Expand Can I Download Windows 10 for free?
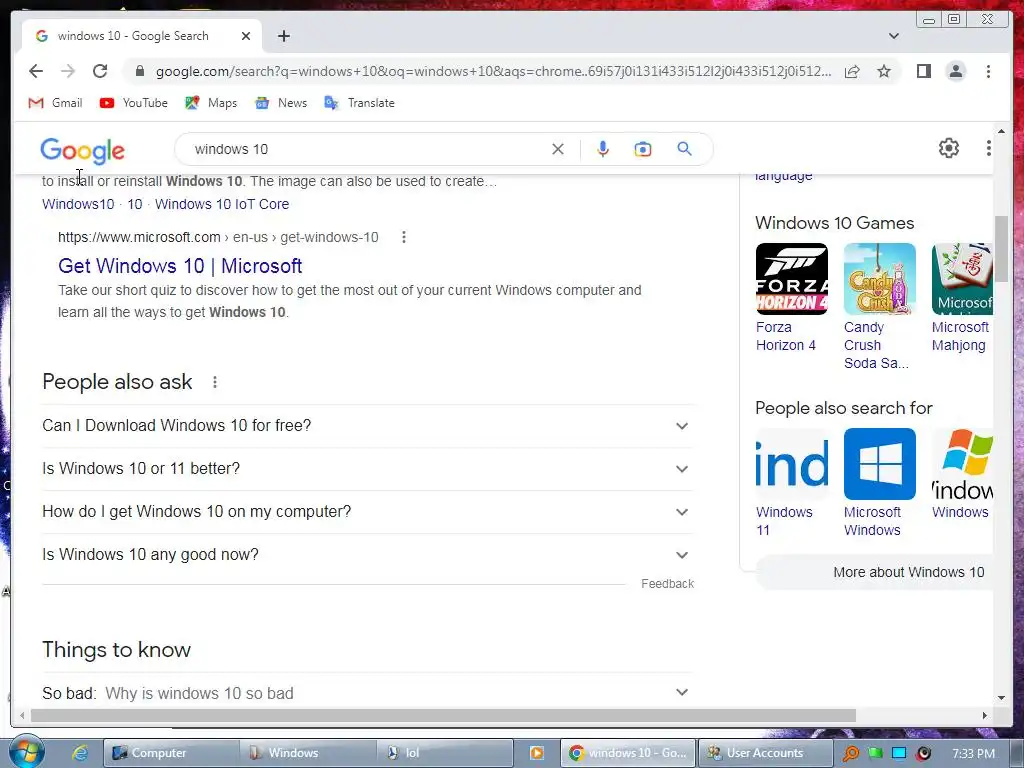The image size is (1024, 768). (x=367, y=426)
